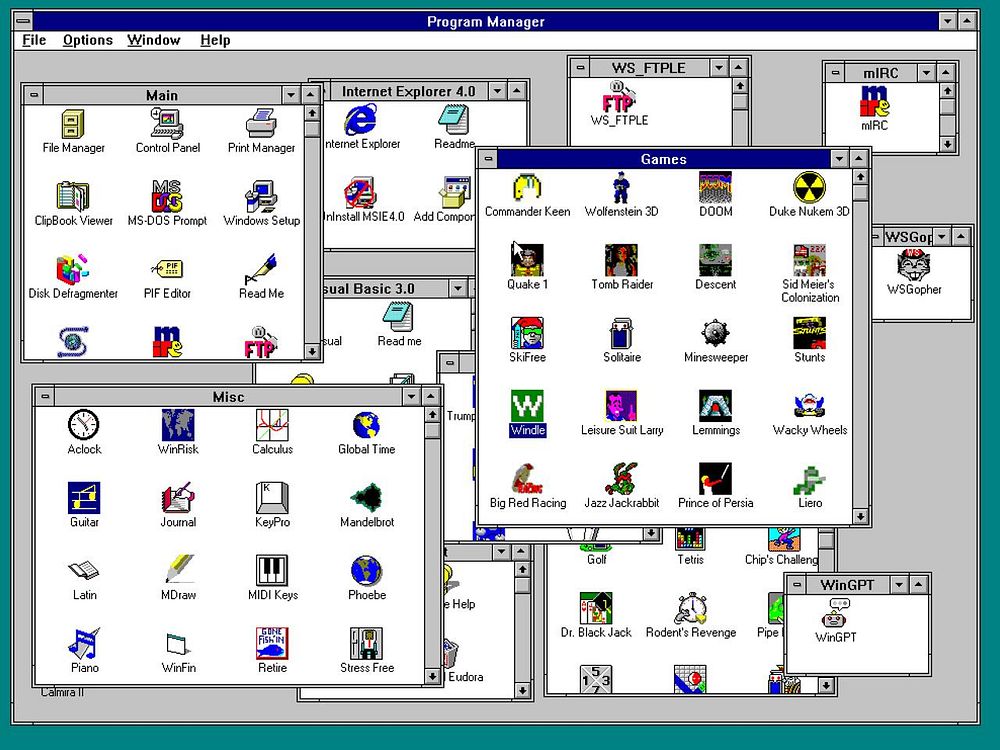Launch Commander Keen in Games
Image resolution: width=1000 pixels, height=750 pixels.
527,188
